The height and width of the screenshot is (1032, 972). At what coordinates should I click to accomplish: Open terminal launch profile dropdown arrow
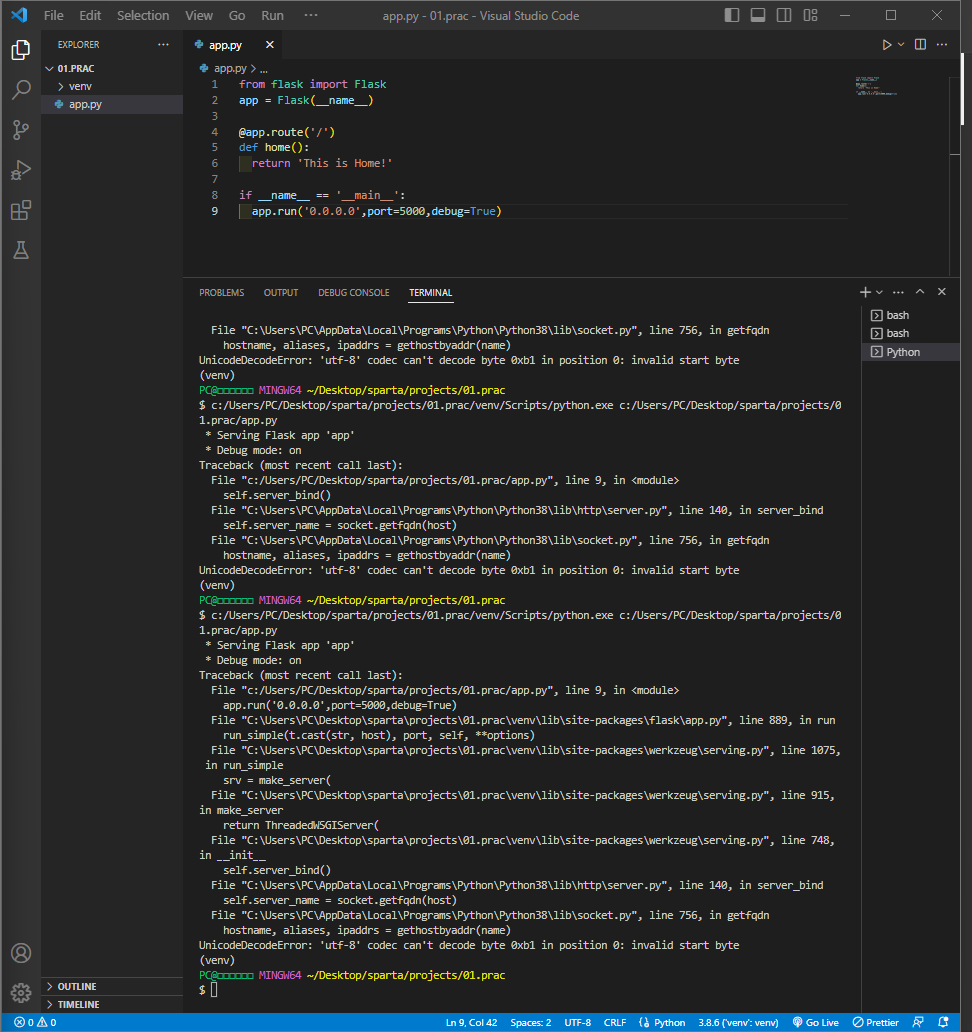879,292
